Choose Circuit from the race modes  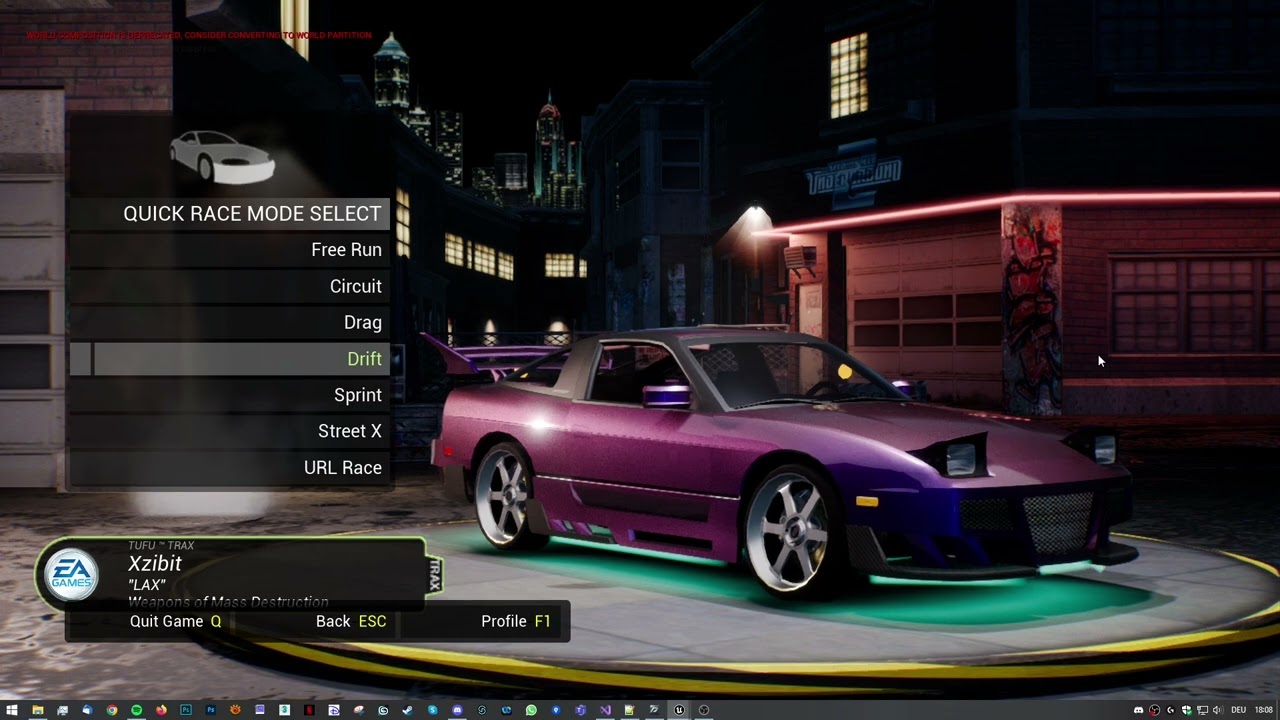[355, 286]
